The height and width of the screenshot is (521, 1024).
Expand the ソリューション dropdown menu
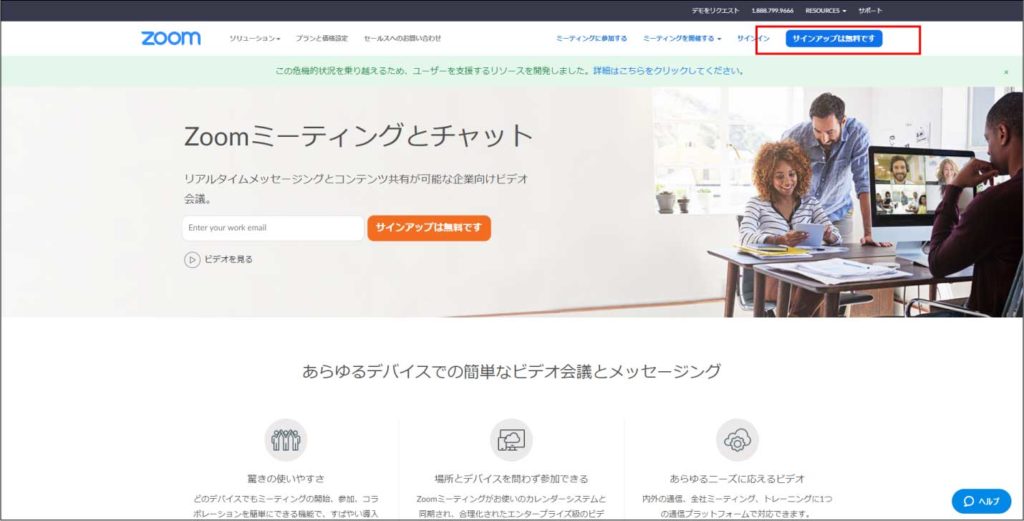point(254,39)
